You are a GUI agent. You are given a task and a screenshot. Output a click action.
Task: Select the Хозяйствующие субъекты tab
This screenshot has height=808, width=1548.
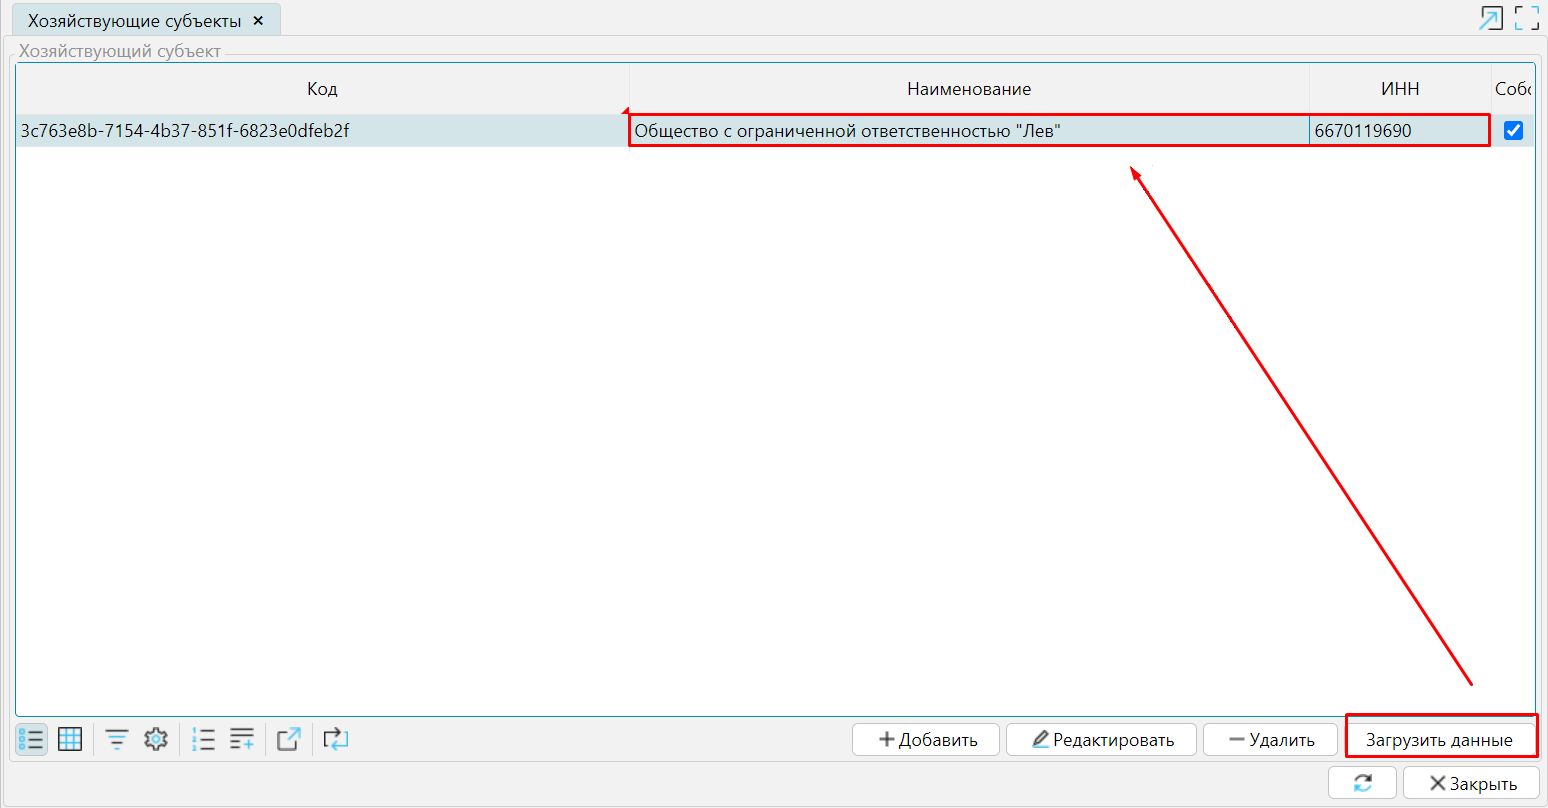click(x=134, y=21)
